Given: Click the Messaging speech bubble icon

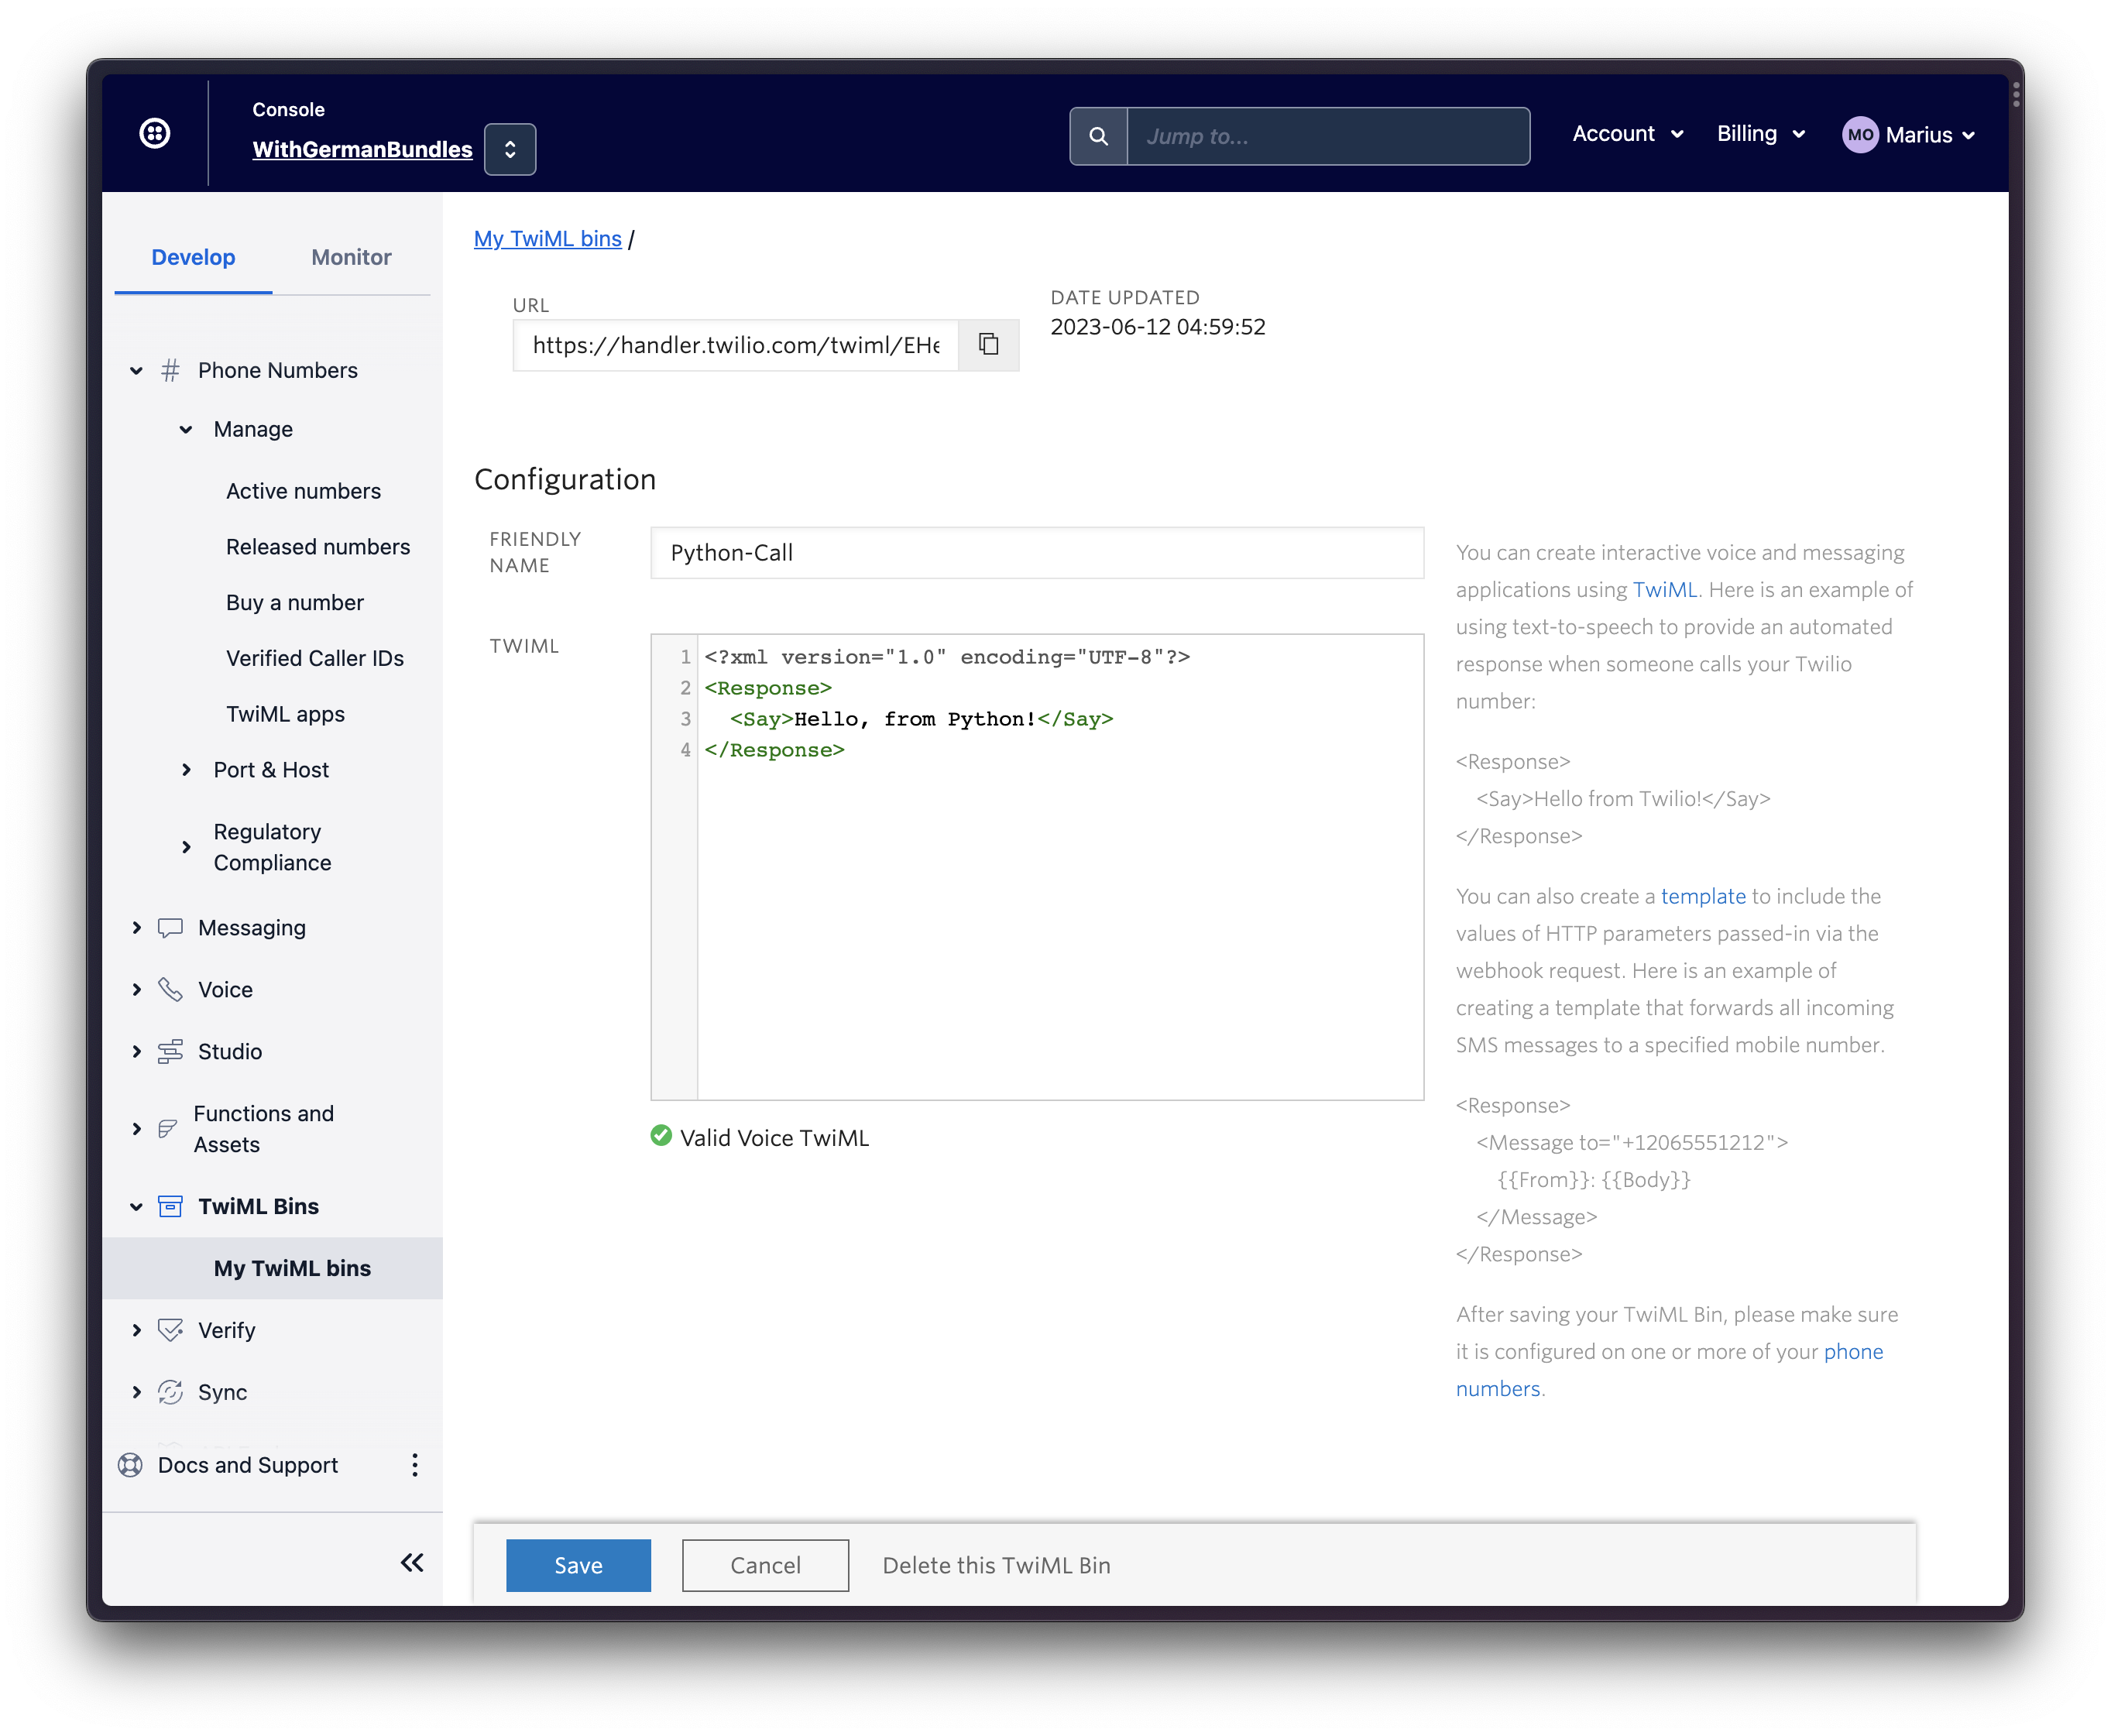Looking at the screenshot, I should 171,928.
